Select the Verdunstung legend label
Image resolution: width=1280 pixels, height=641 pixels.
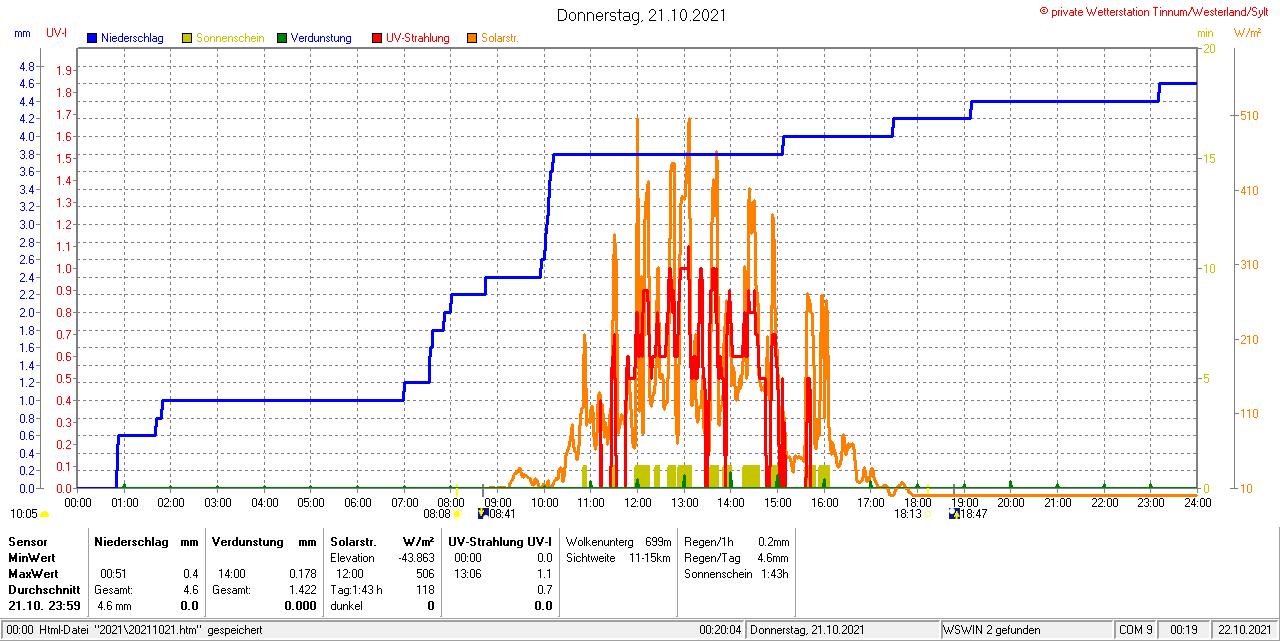[x=321, y=38]
